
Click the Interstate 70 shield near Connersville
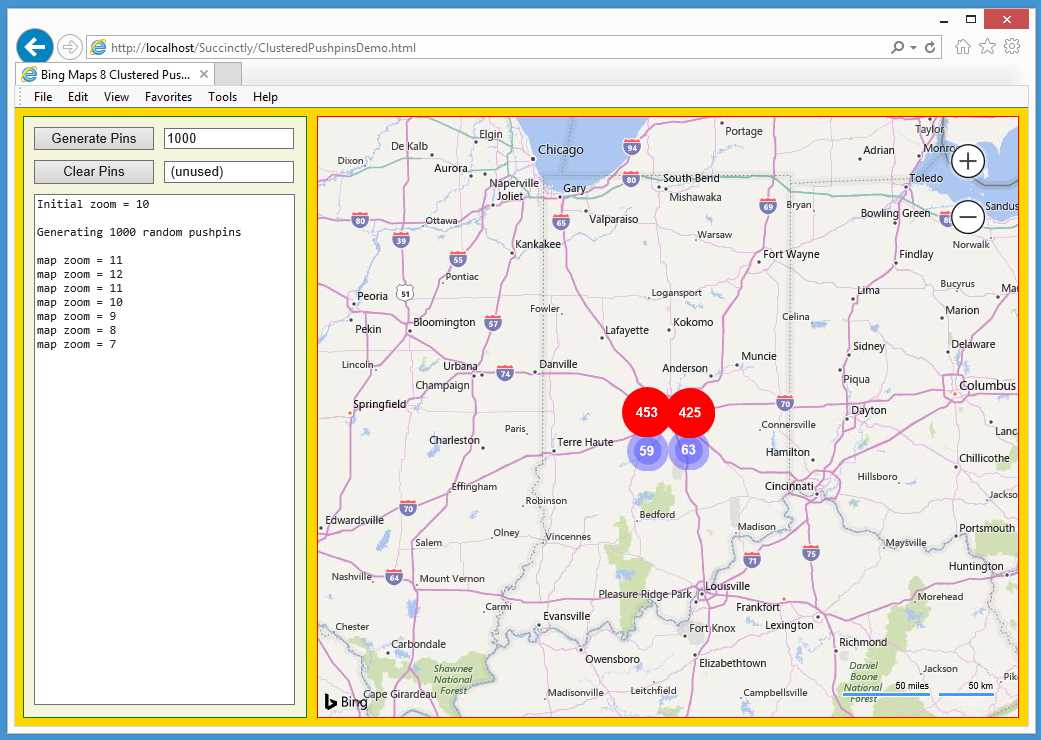click(x=785, y=403)
